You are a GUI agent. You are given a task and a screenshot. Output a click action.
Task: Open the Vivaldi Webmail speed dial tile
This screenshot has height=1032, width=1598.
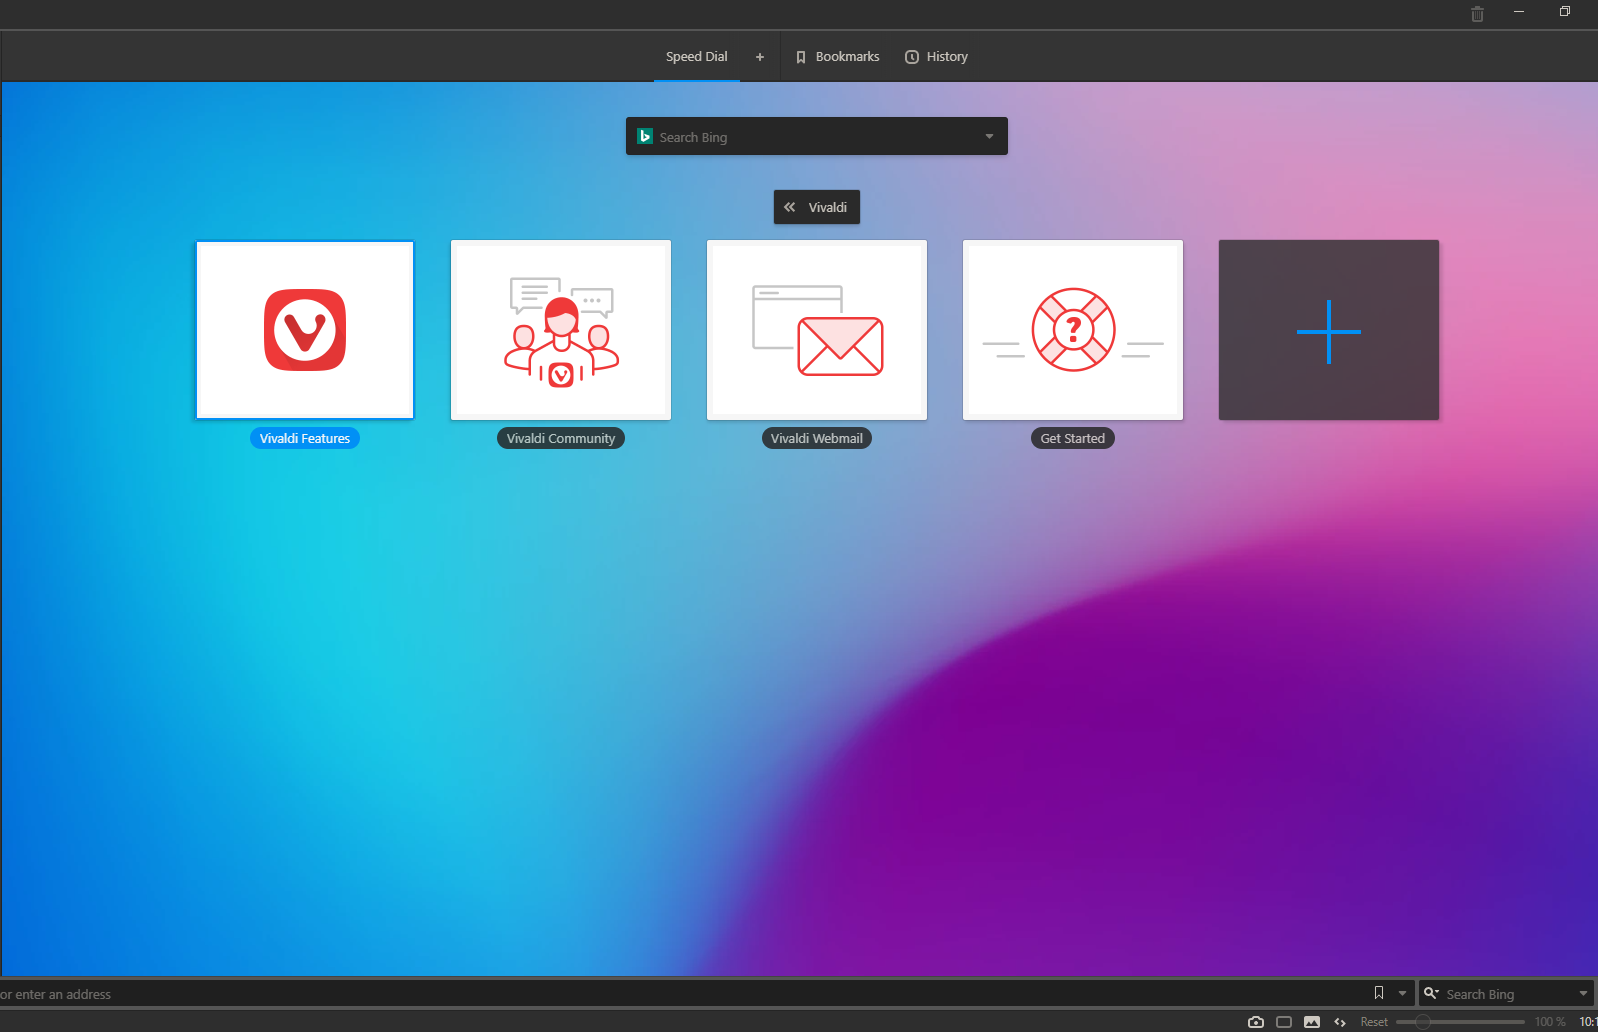tap(817, 330)
